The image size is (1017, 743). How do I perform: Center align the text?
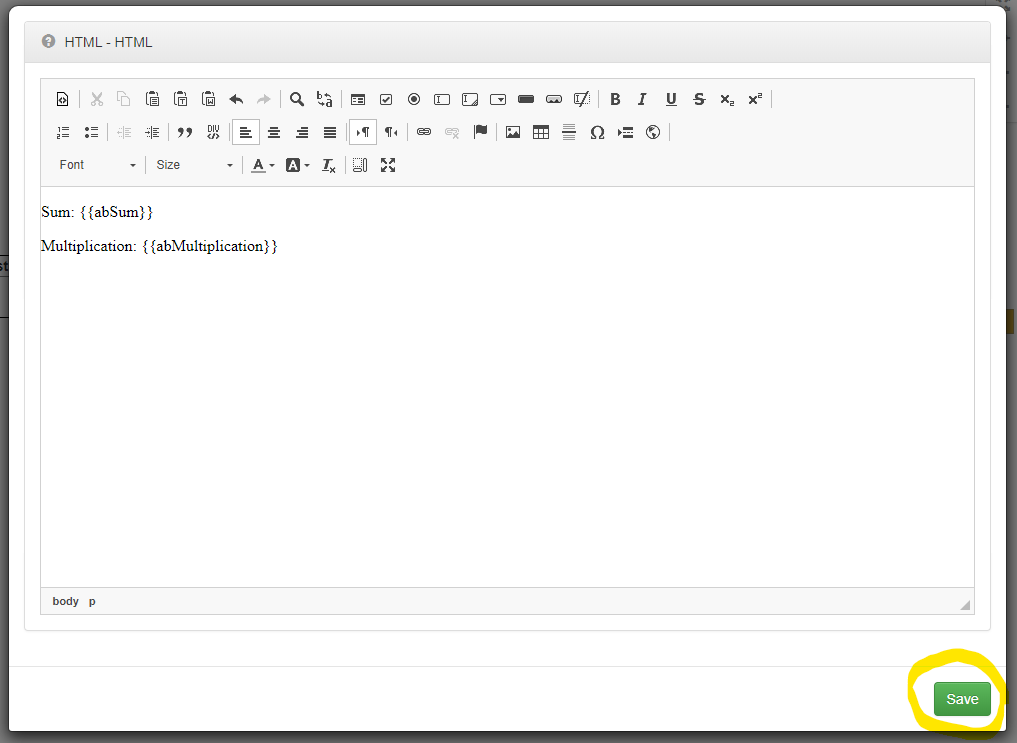pos(274,132)
